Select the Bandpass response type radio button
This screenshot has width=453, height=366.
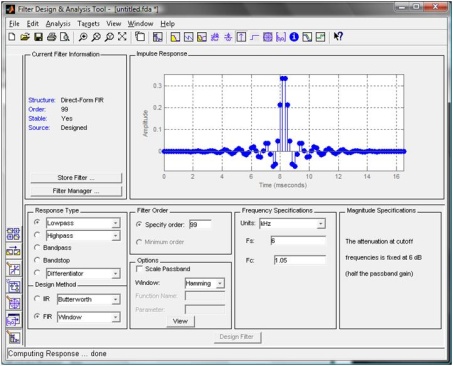37,247
